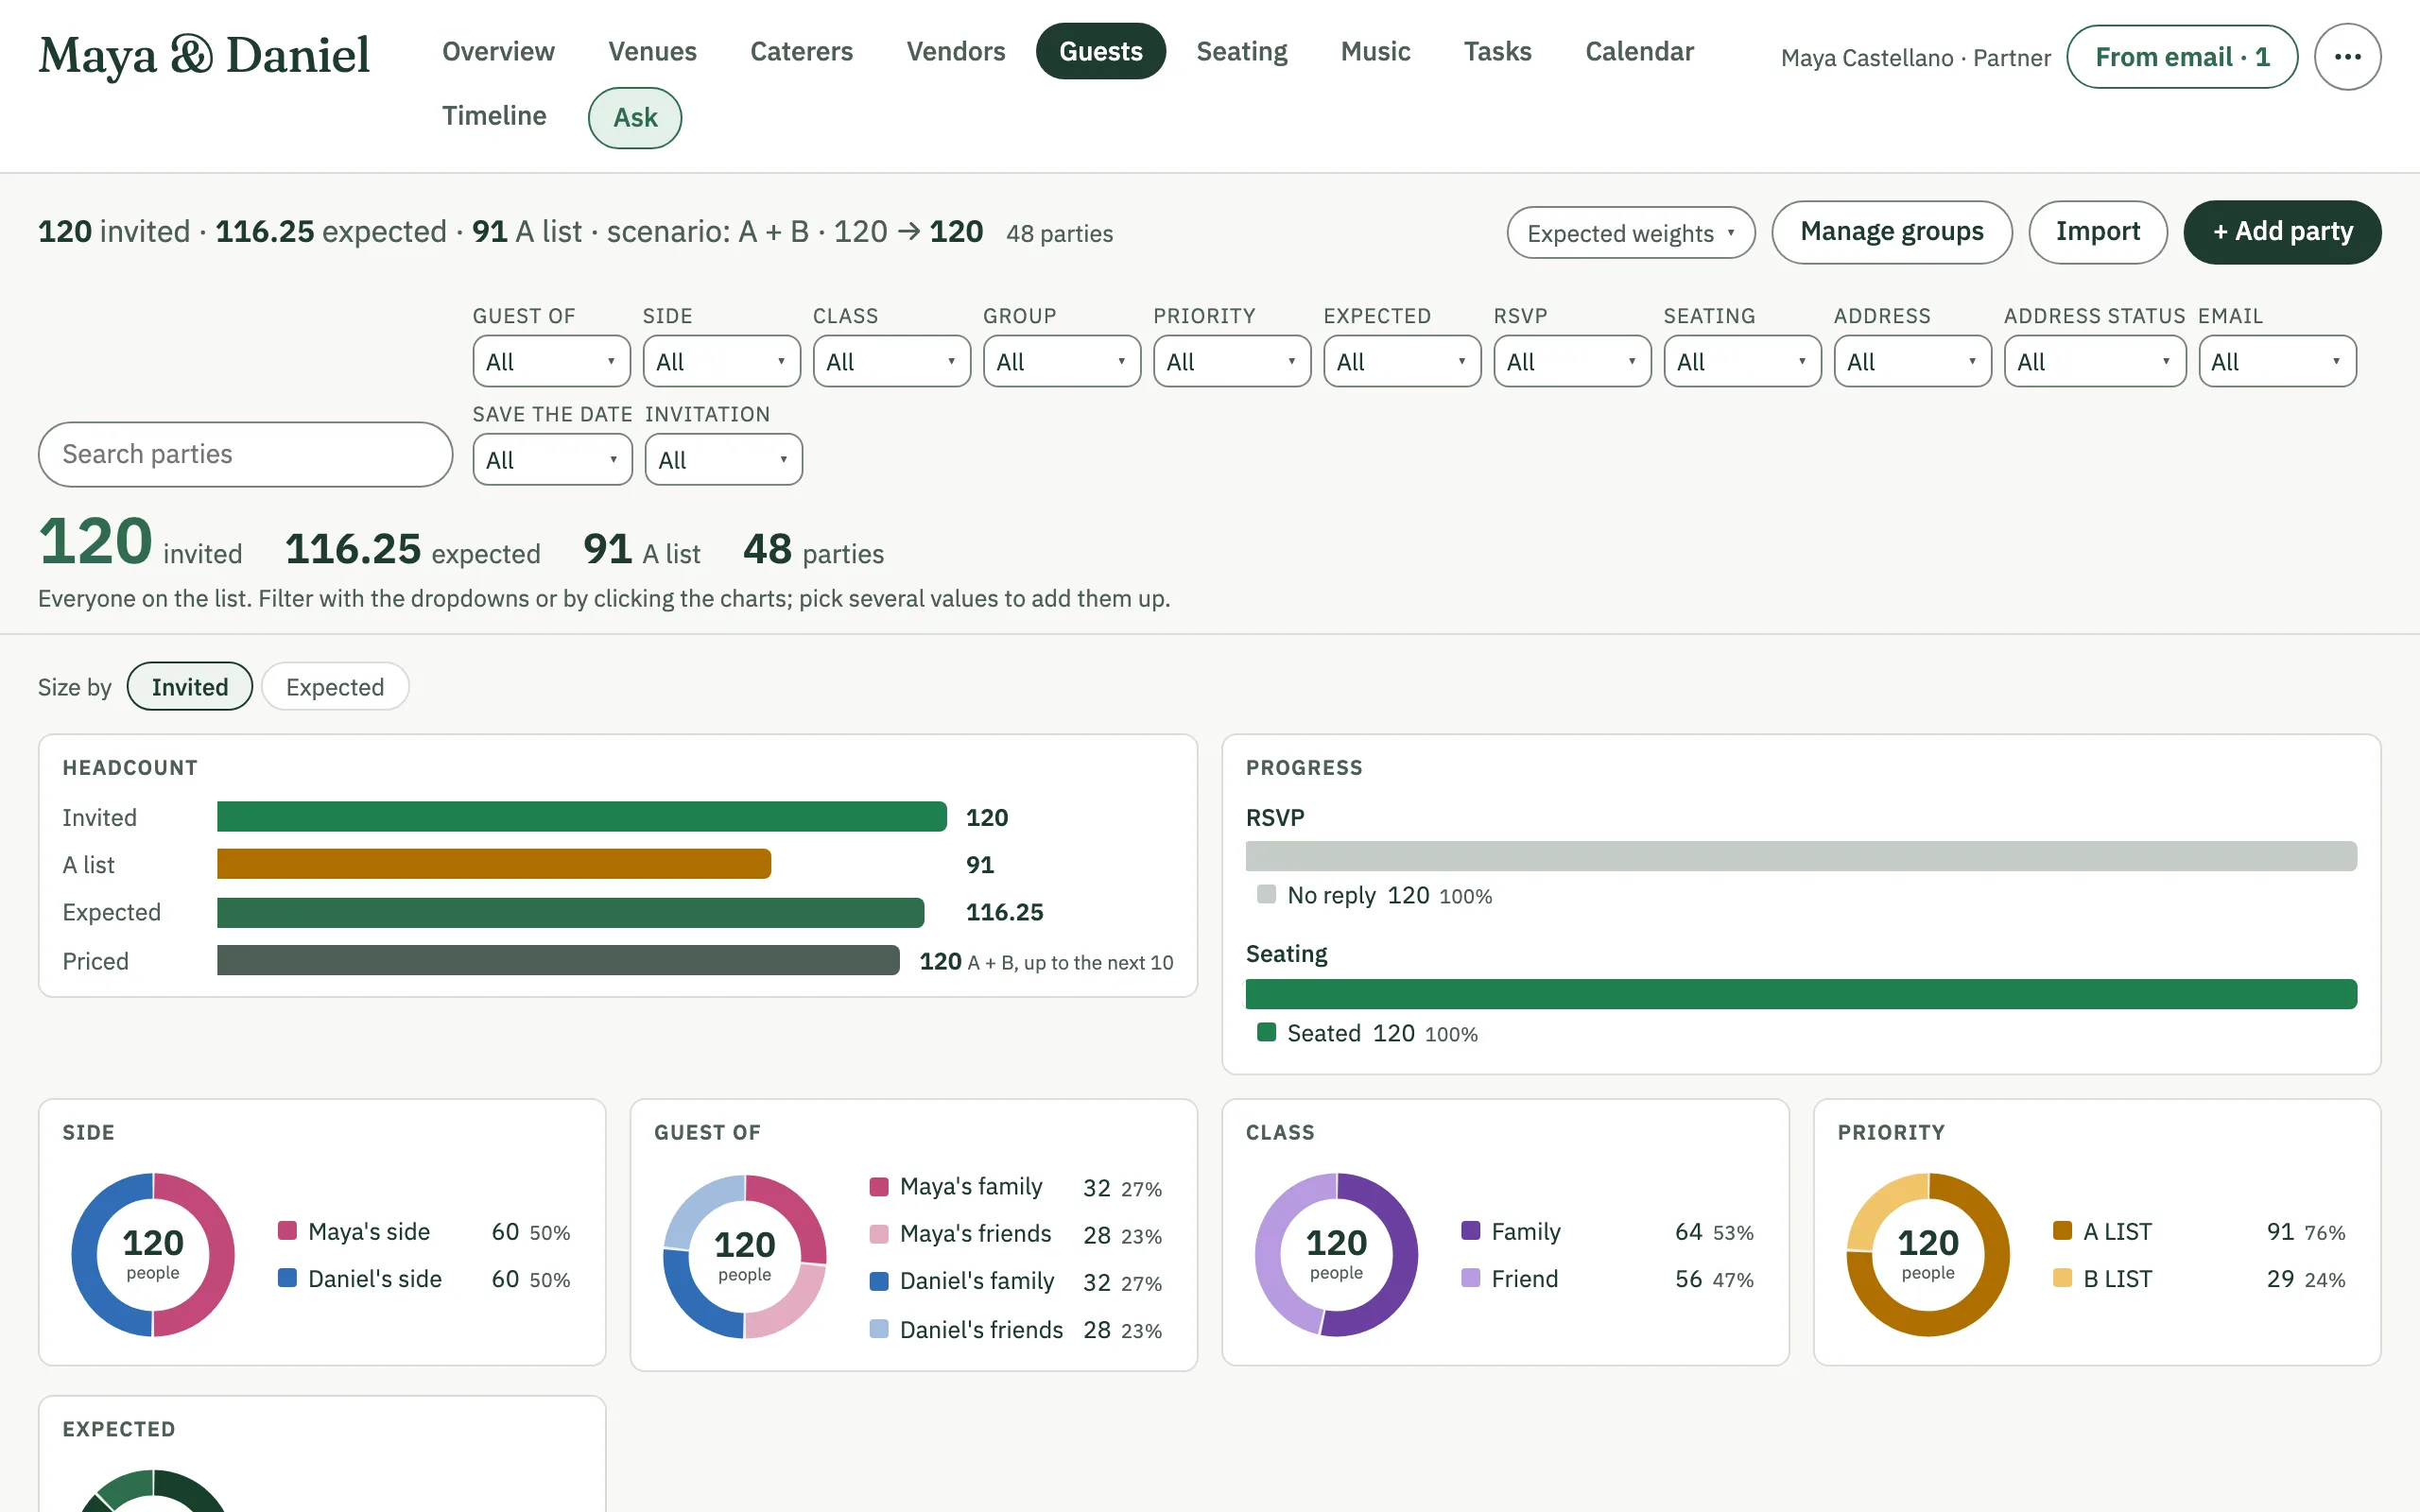Focus the Search parties field
The image size is (2420, 1512).
(x=245, y=454)
